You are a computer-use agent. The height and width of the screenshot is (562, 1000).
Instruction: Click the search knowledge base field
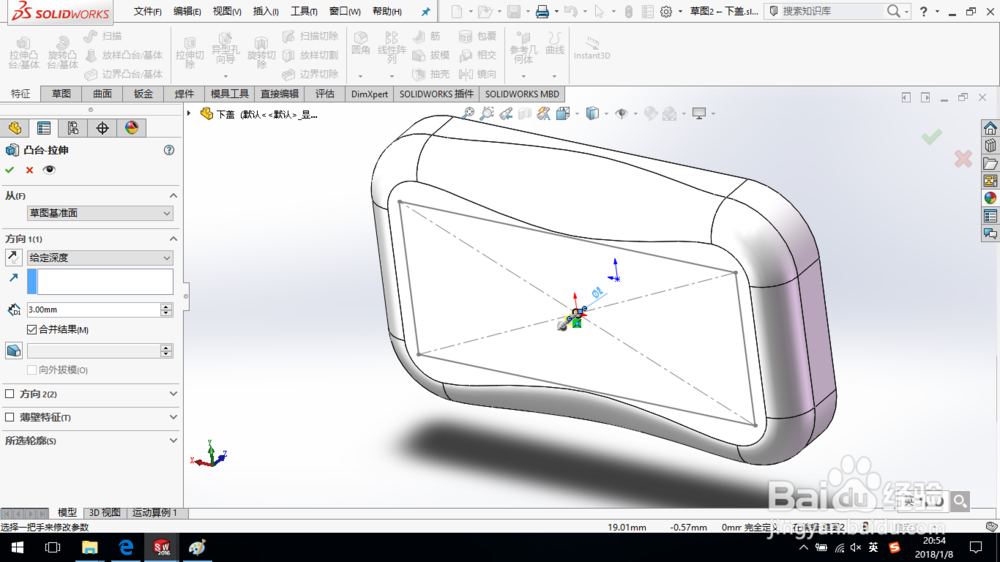tap(830, 11)
